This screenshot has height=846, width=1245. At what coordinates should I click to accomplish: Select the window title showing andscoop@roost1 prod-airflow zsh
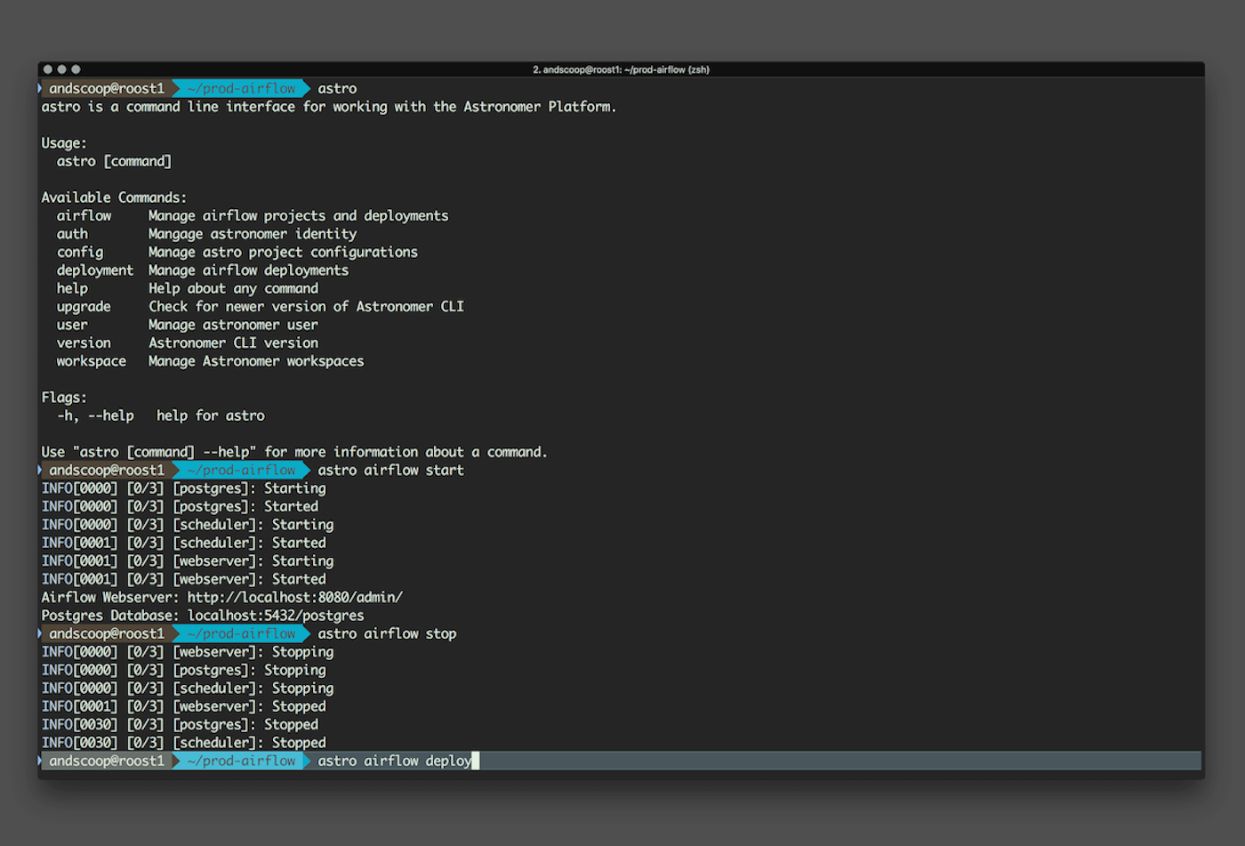[x=621, y=70]
